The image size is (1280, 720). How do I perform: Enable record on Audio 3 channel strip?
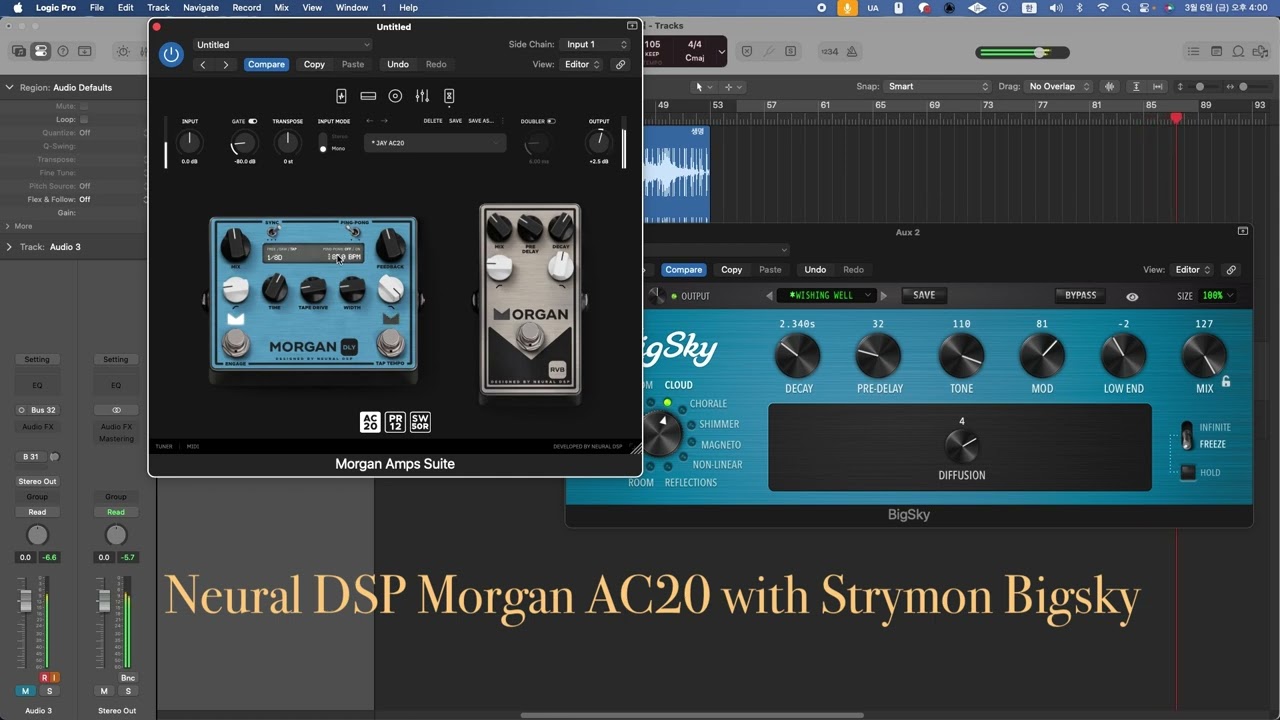[45, 678]
